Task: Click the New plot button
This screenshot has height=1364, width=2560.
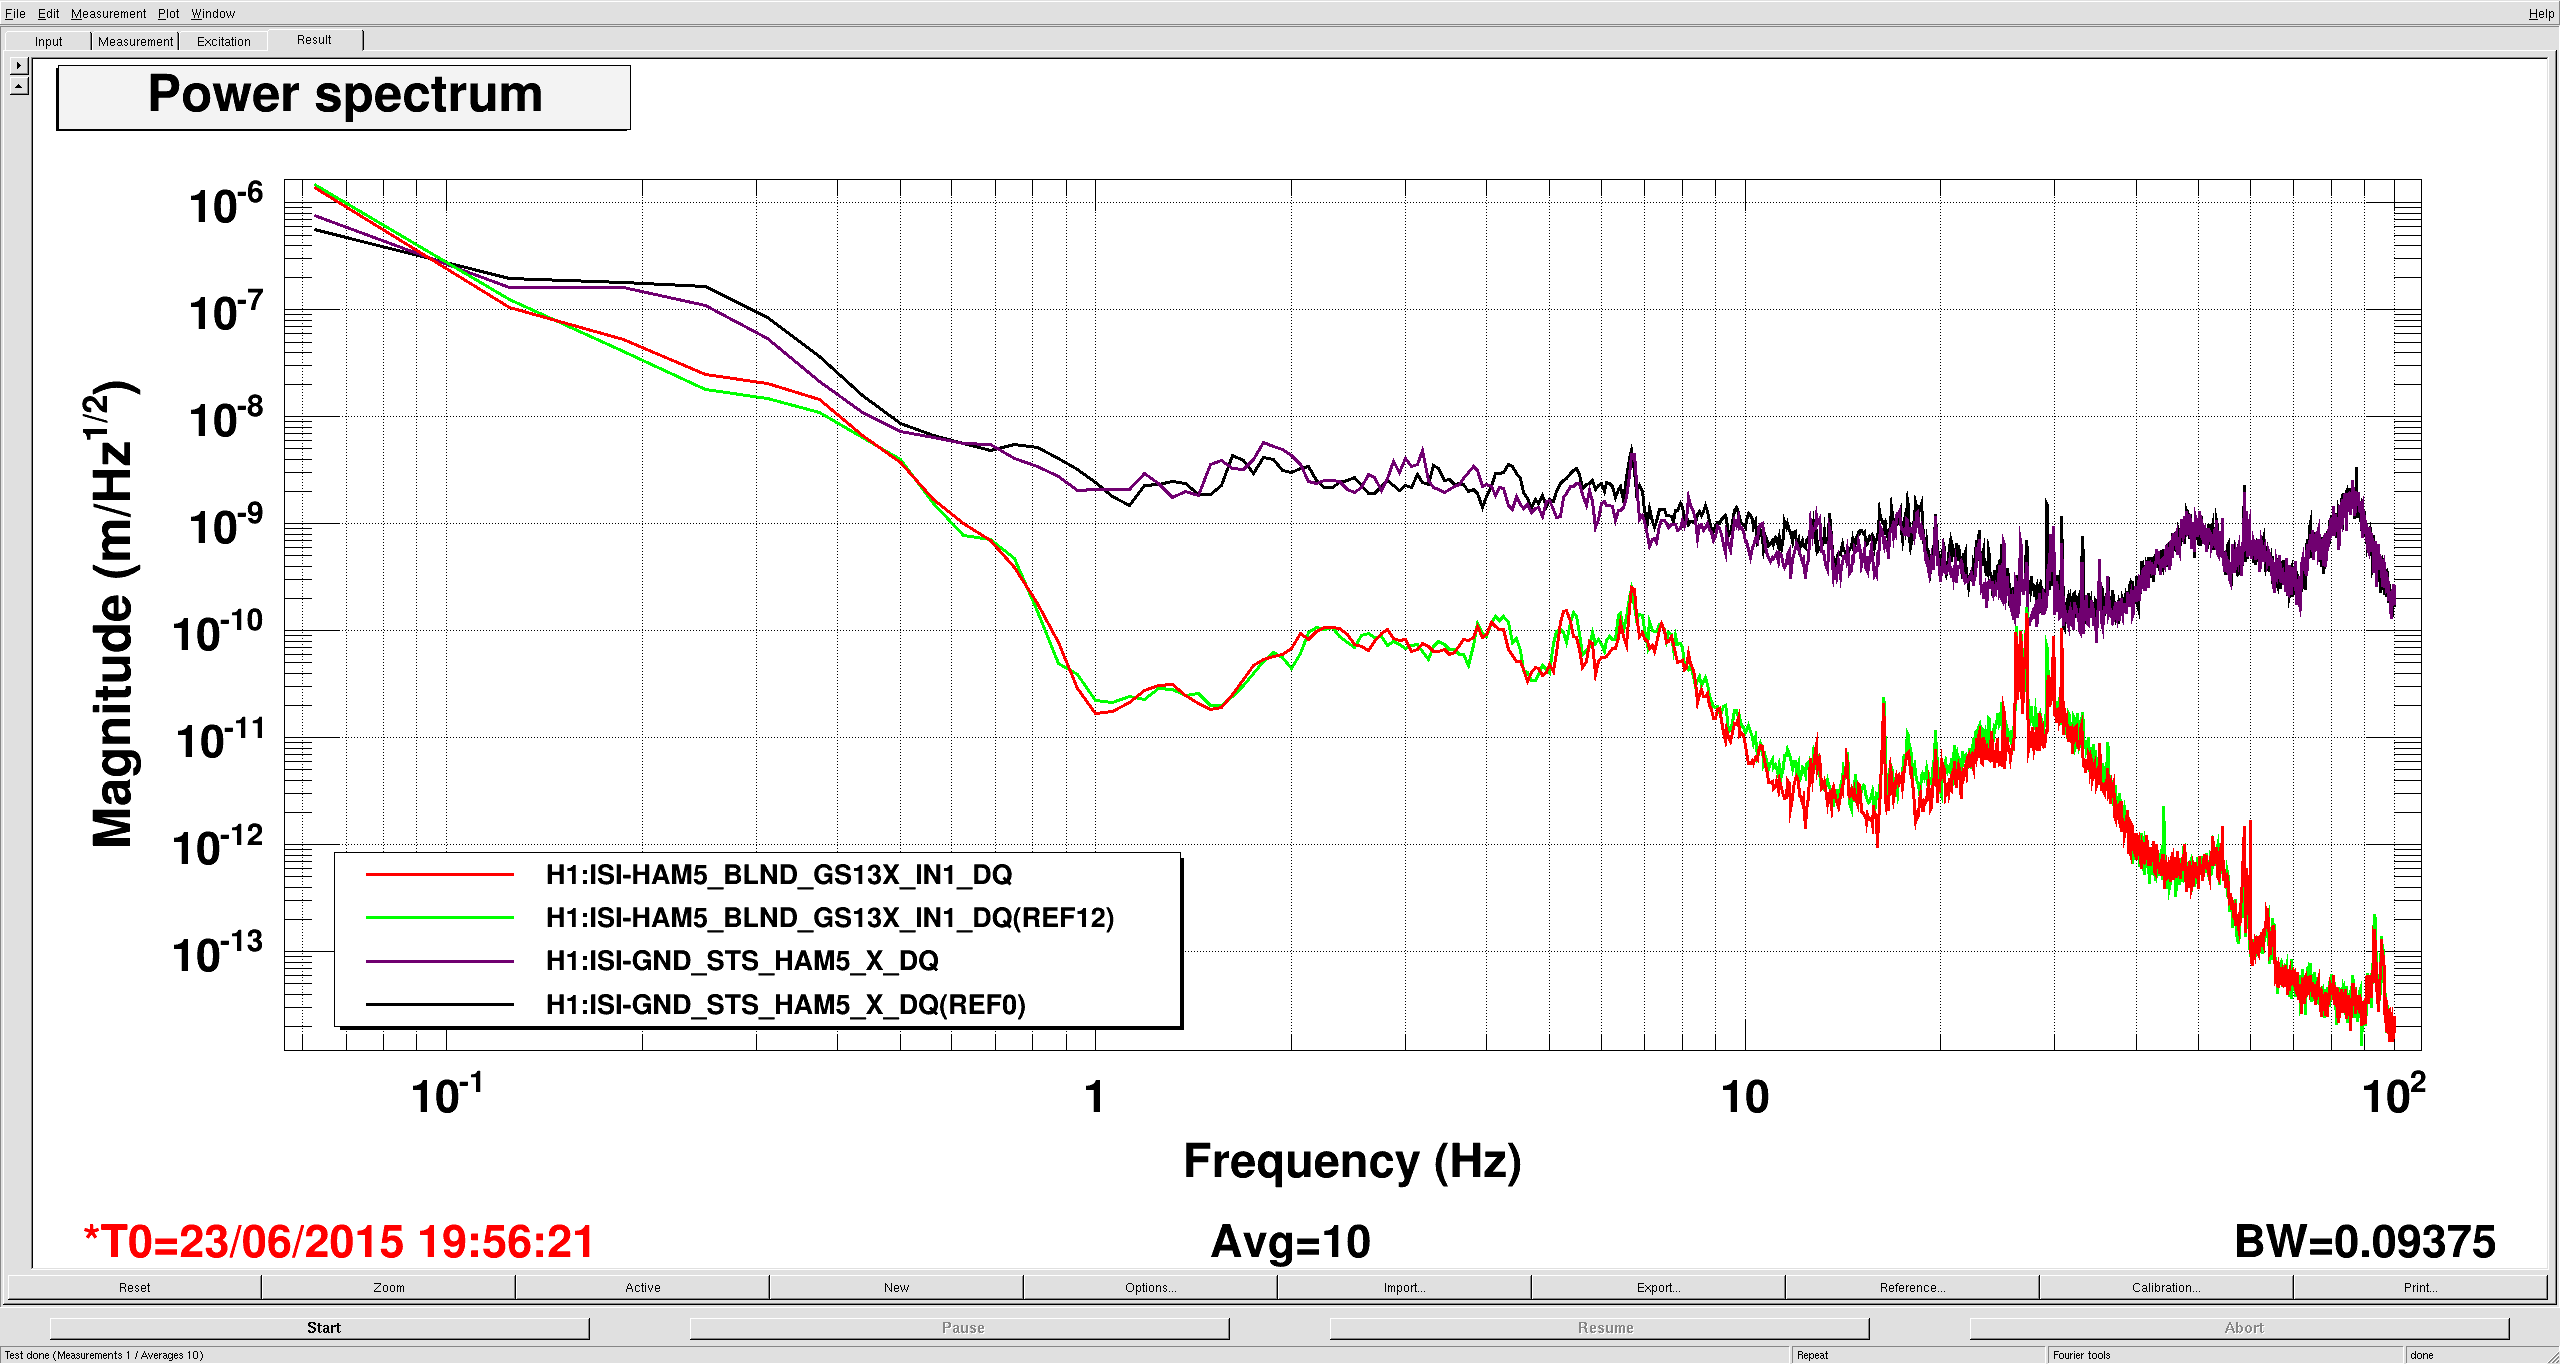Action: point(896,1287)
